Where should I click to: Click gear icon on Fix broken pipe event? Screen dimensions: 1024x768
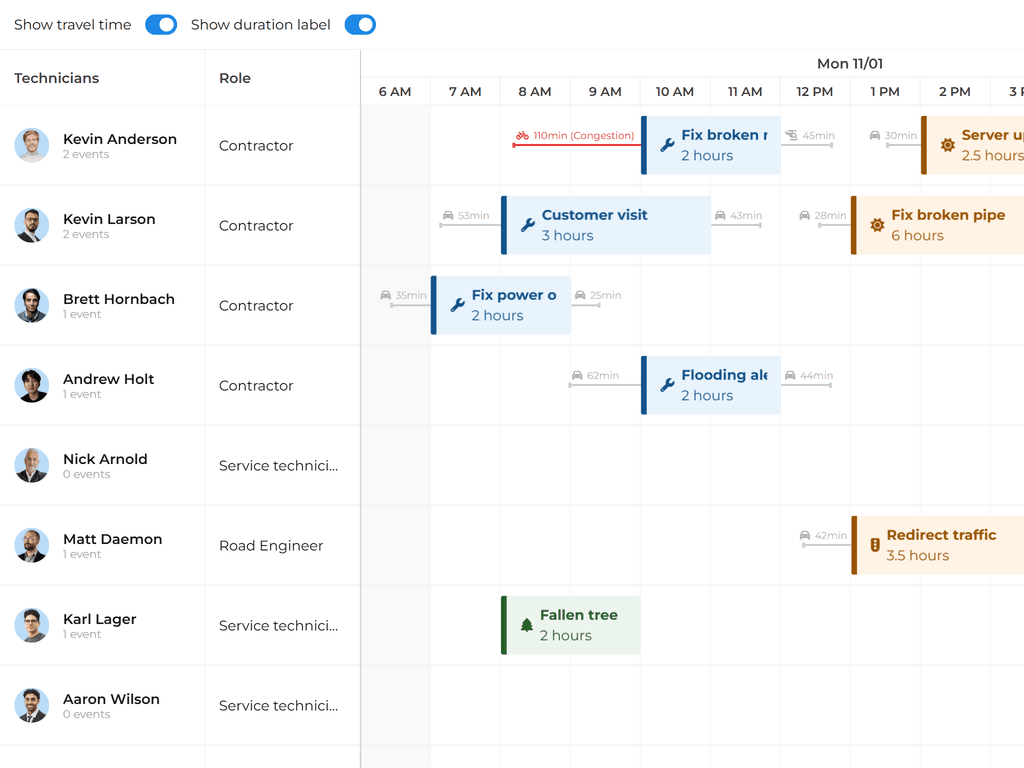(877, 225)
